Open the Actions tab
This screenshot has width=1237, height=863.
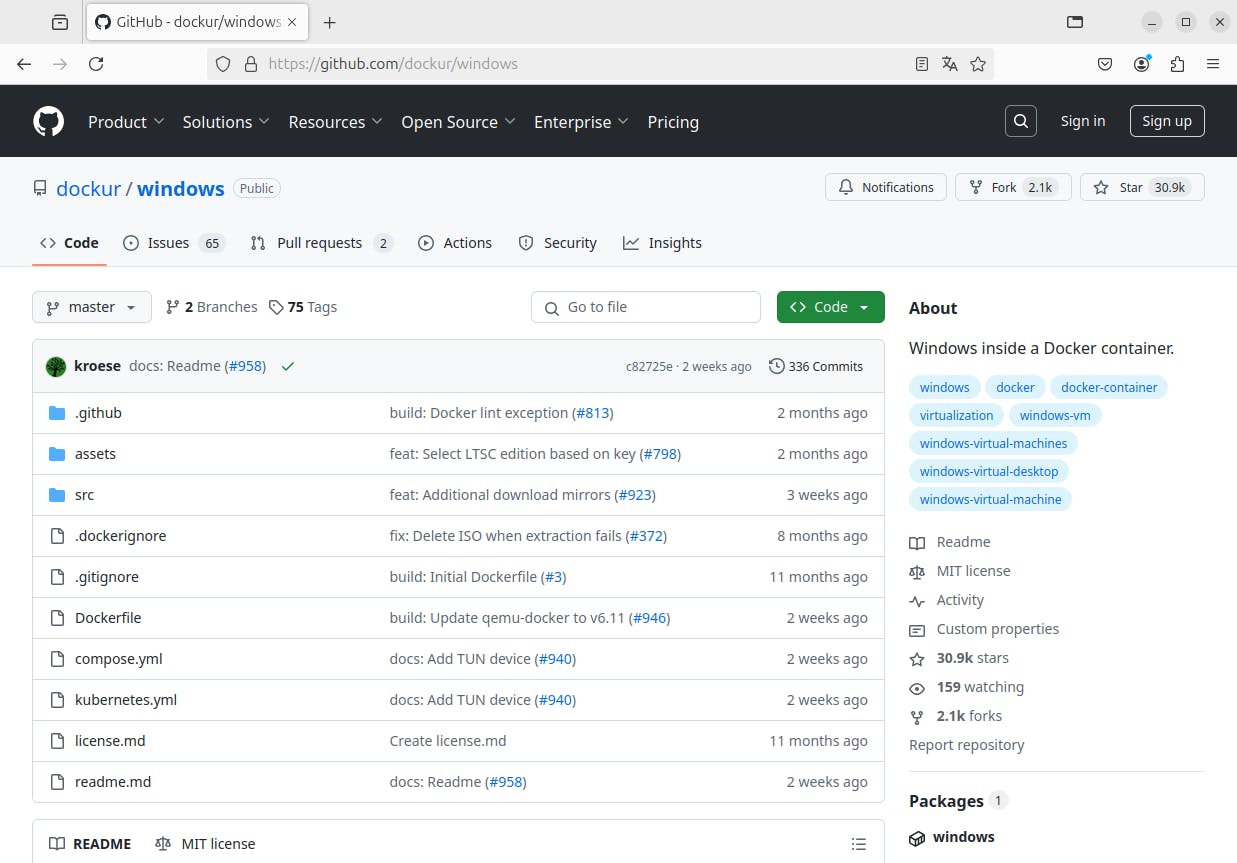(x=455, y=243)
